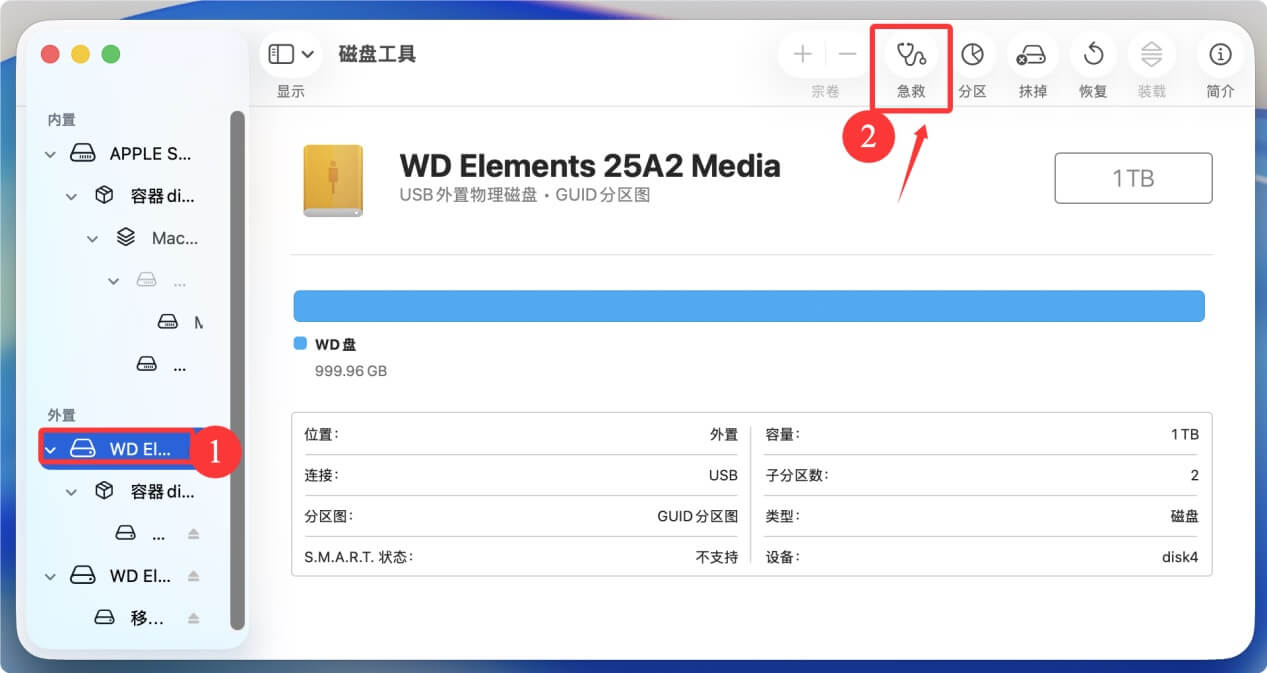Eject the volume under the selected WD Elements
1267x673 pixels.
pos(194,532)
